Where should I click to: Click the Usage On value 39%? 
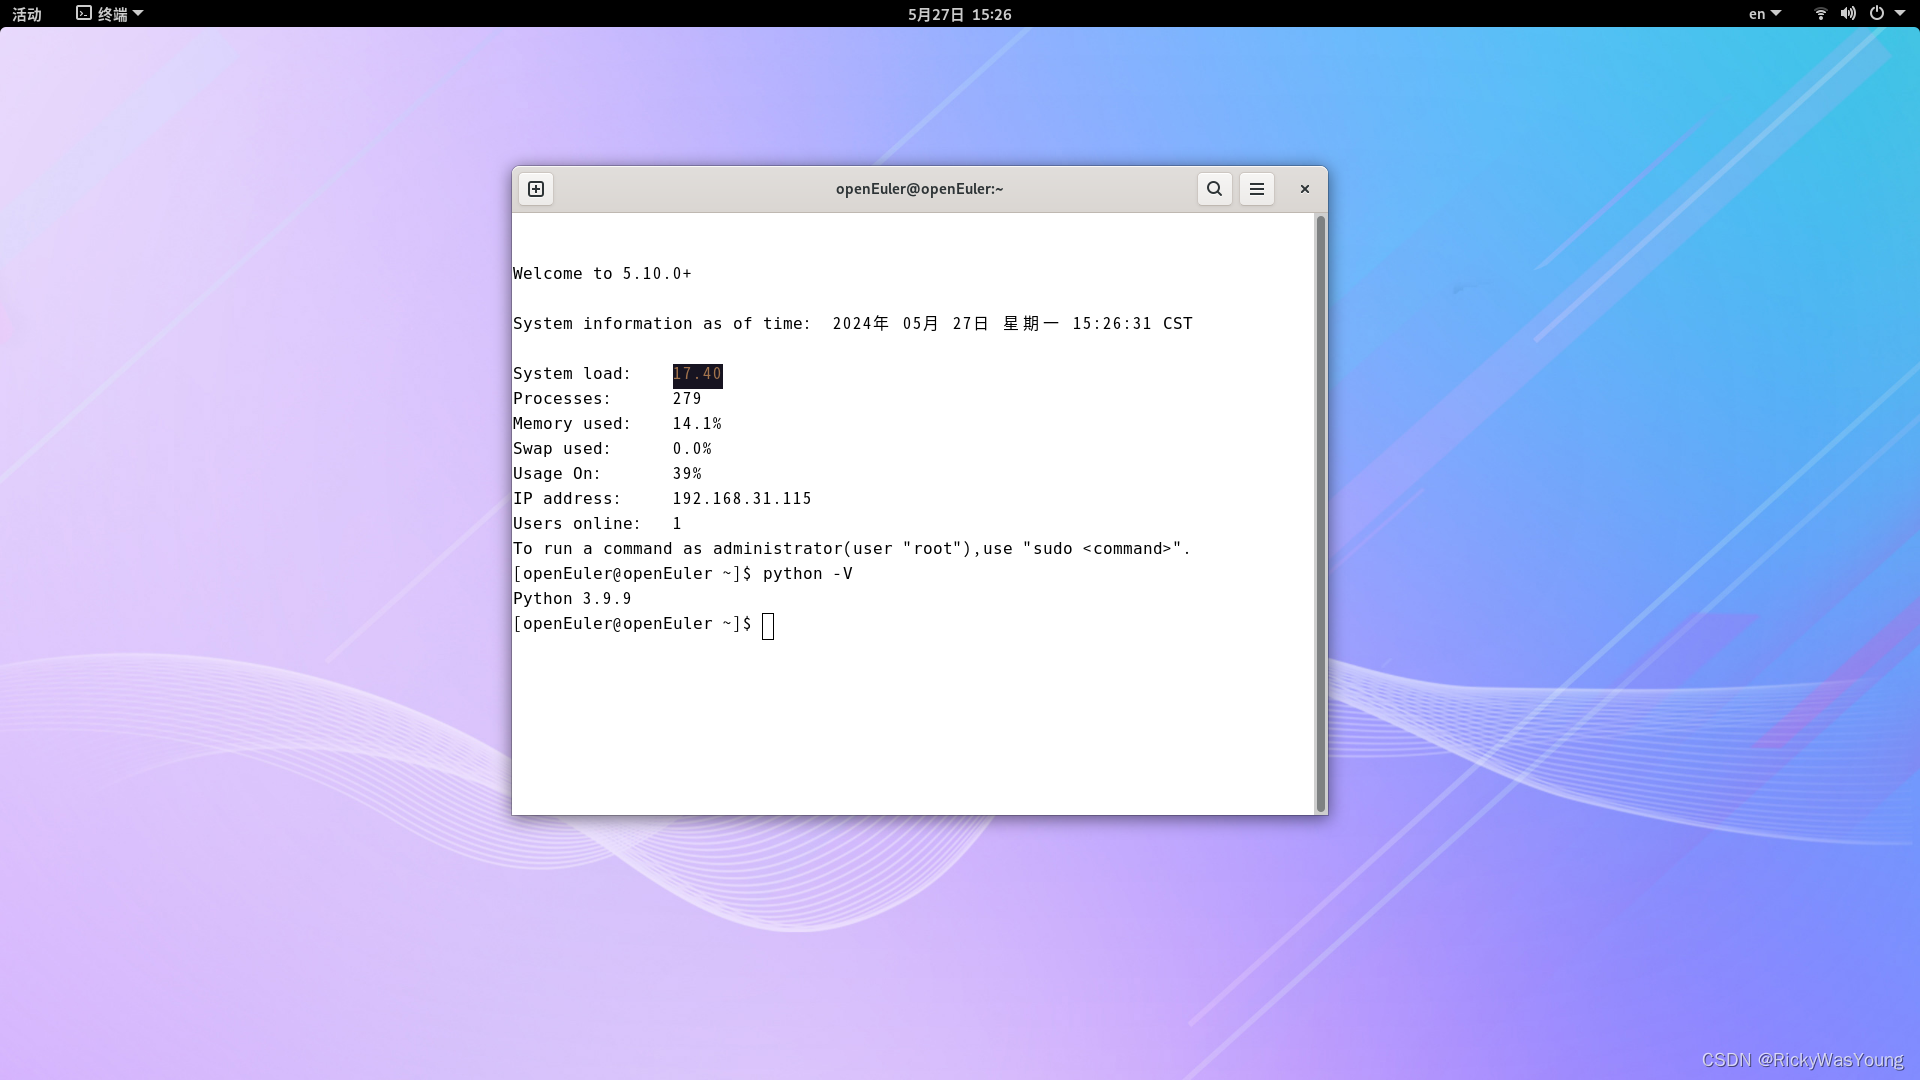pyautogui.click(x=687, y=474)
